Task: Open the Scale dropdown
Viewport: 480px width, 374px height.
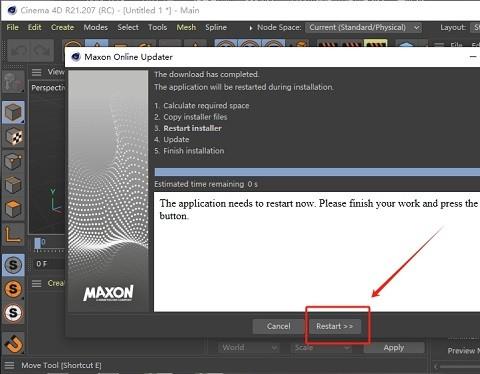Action: click(322, 348)
